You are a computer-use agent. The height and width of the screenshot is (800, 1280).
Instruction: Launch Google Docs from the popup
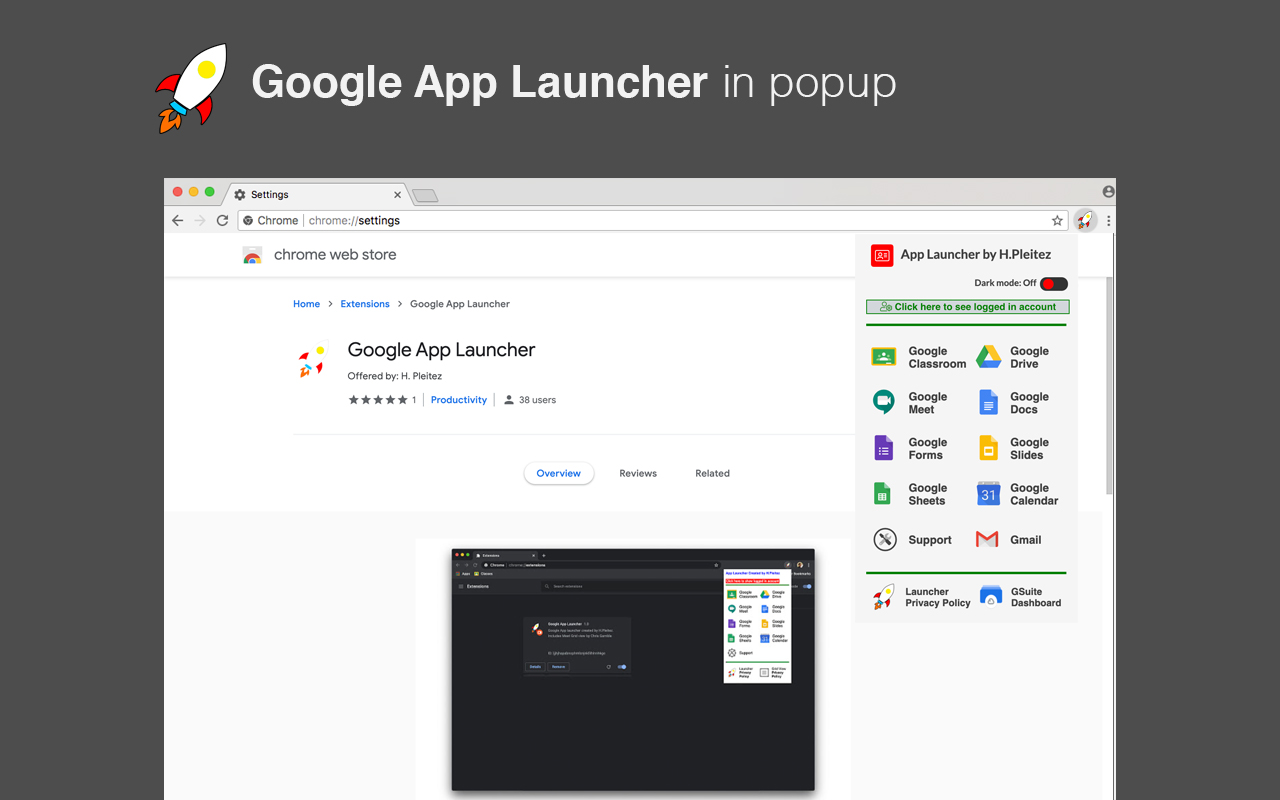(x=1013, y=403)
